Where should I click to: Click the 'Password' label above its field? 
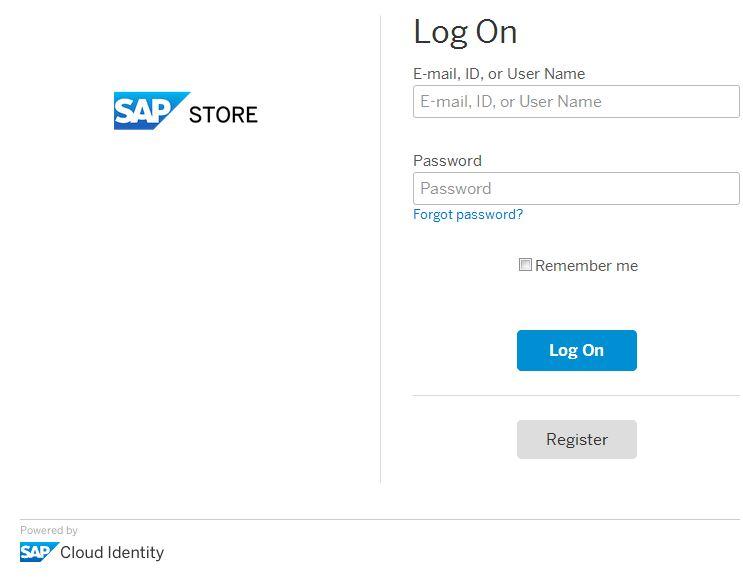[447, 161]
